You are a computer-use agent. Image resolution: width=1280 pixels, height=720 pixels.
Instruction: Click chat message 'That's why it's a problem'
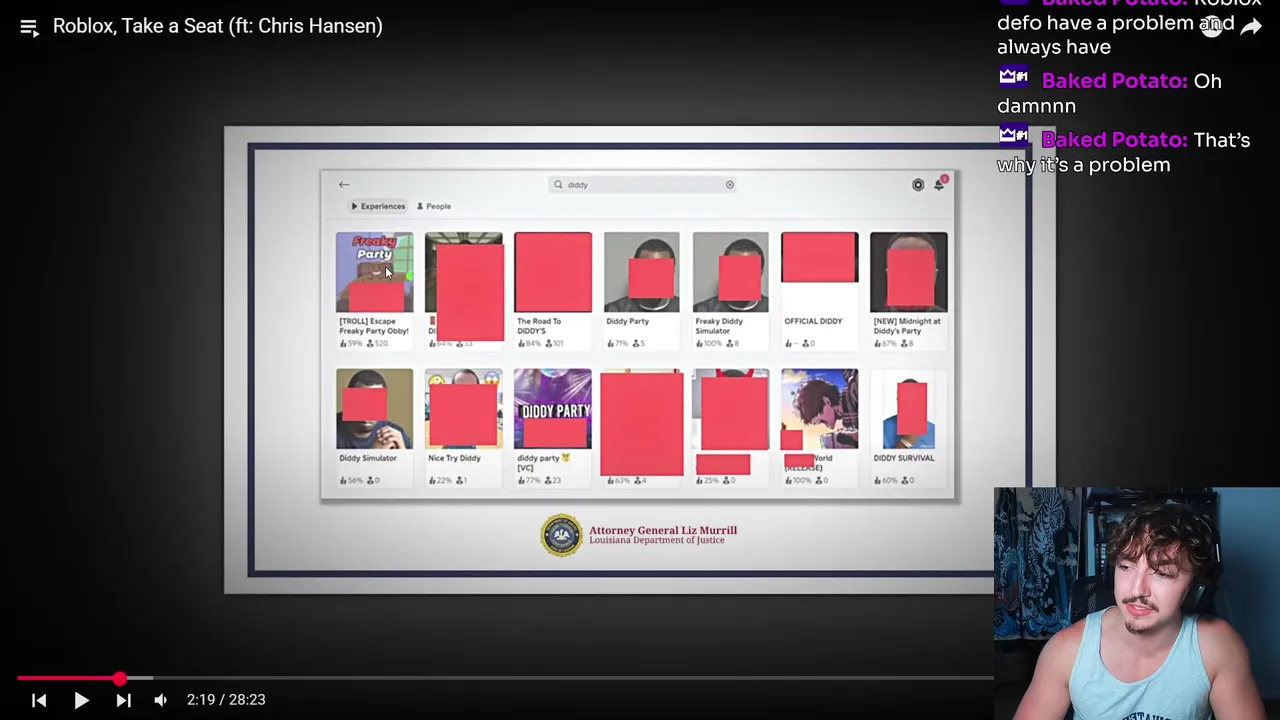[x=1124, y=152]
